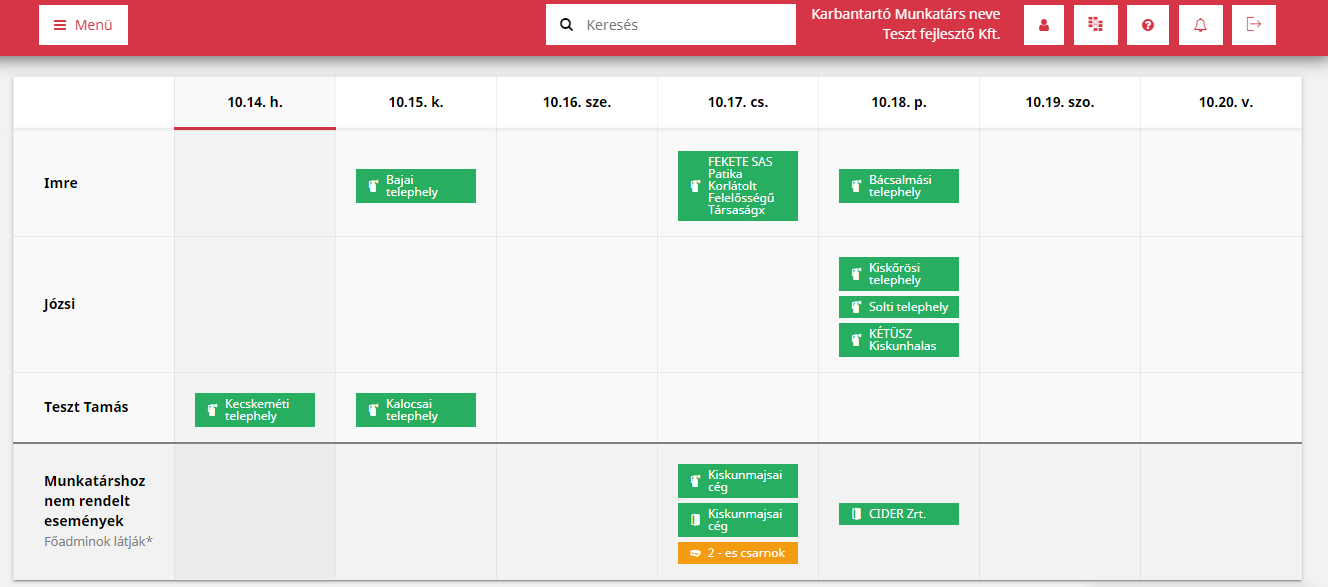Click the search magnifier icon
Image resolution: width=1328 pixels, height=587 pixels.
click(x=566, y=25)
